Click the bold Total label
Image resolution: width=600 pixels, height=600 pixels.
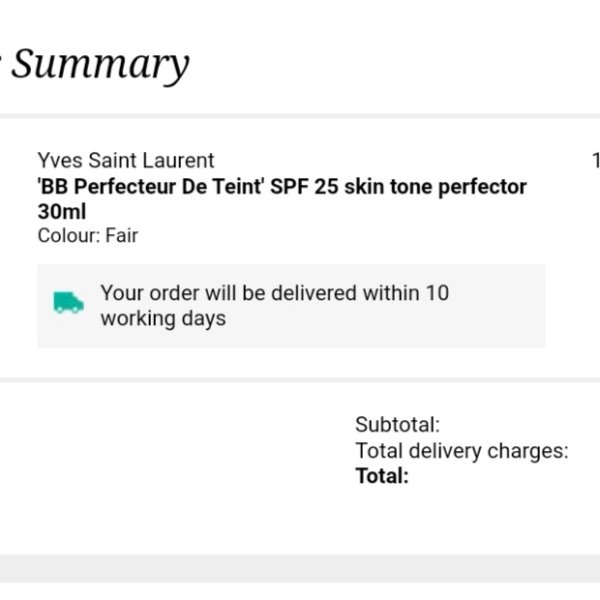382,476
